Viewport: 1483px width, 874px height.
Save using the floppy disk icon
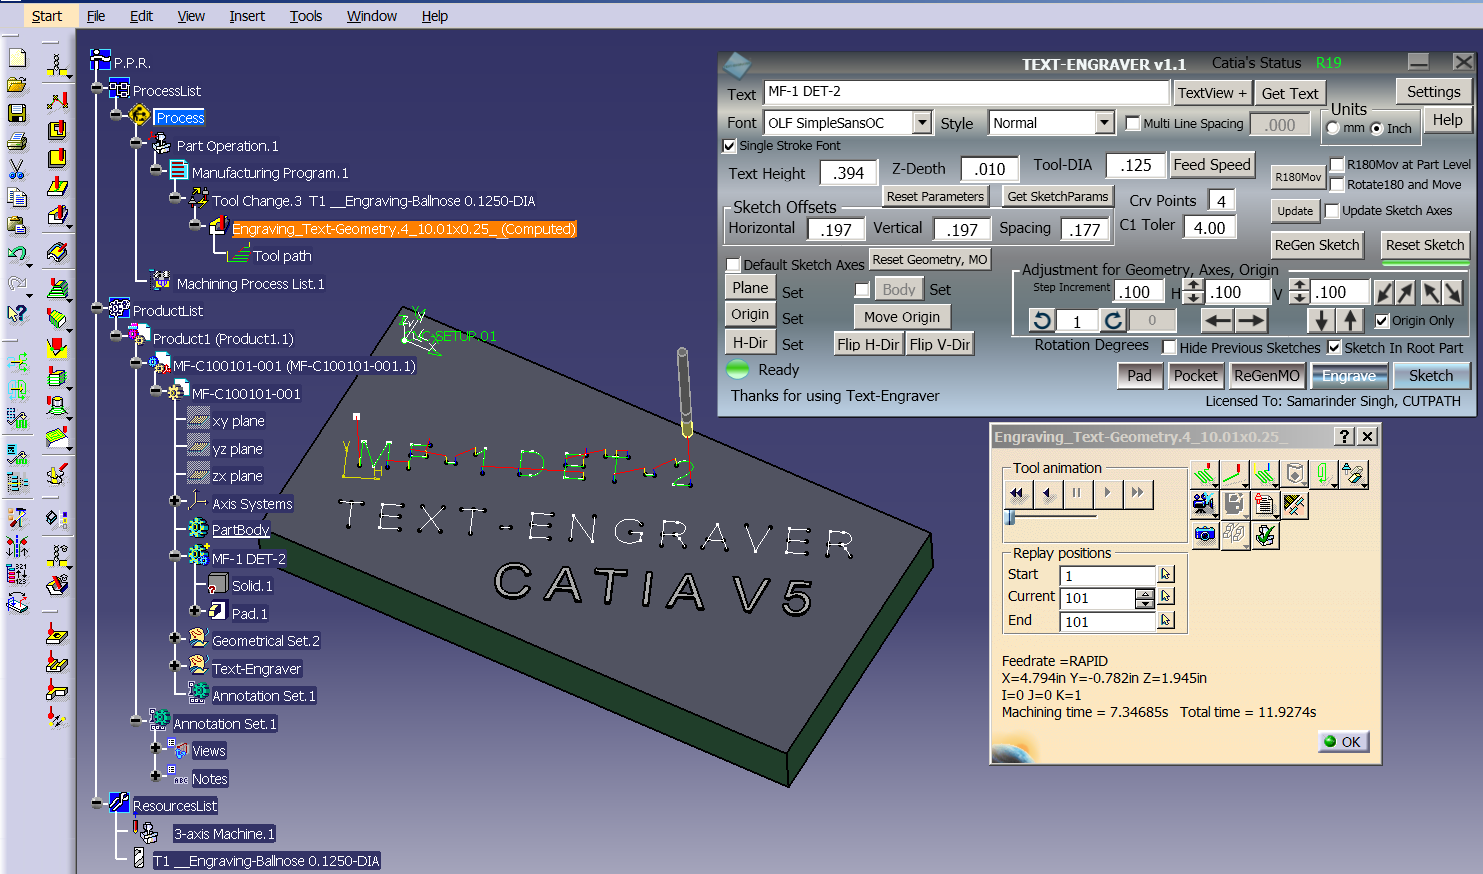pos(17,113)
